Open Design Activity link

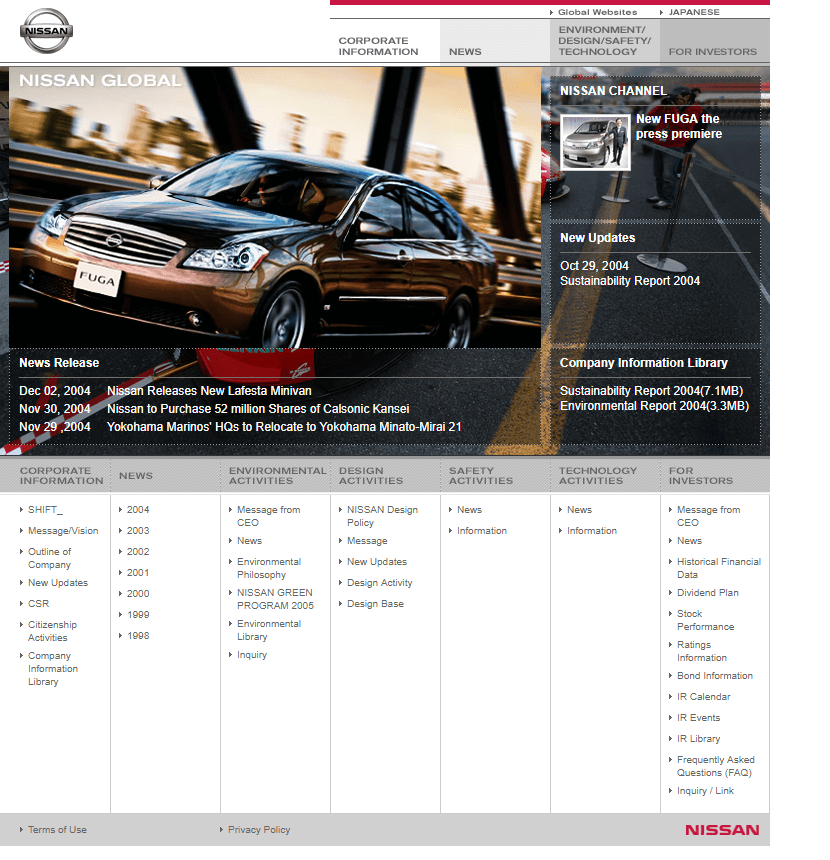(379, 582)
